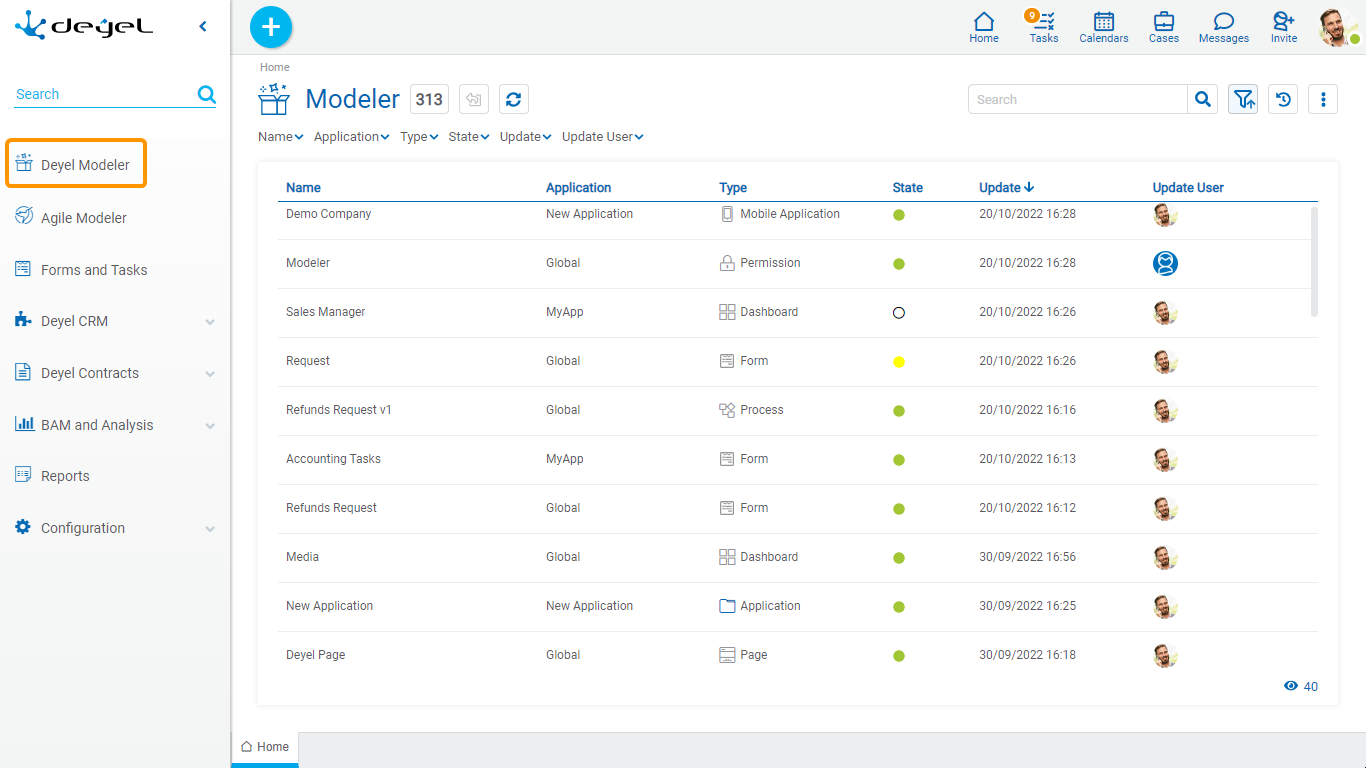Open the history clock icon

[x=1283, y=99]
